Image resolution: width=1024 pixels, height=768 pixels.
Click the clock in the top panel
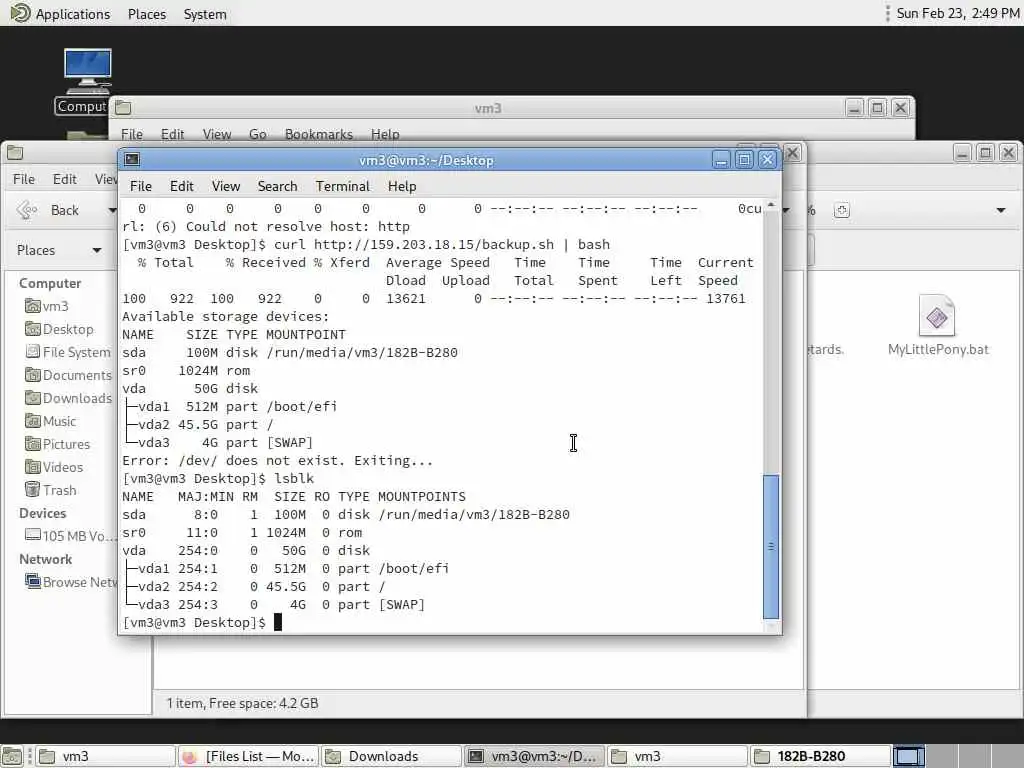click(x=957, y=13)
